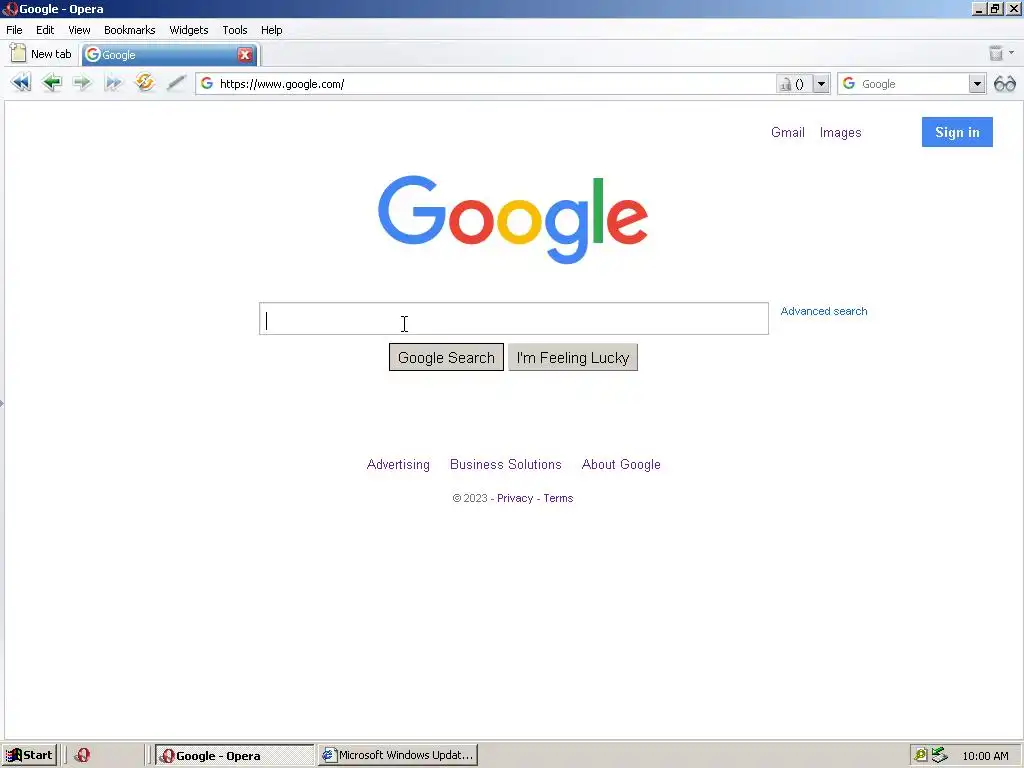Click the shield-like system tray icon
Image resolution: width=1024 pixels, height=768 pixels.
(x=921, y=755)
